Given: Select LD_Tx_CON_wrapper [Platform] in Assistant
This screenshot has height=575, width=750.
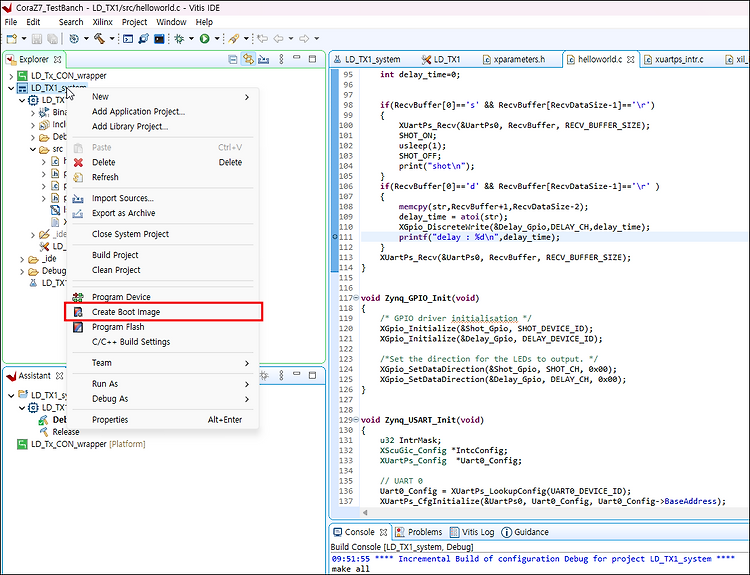Looking at the screenshot, I should pyautogui.click(x=88, y=444).
